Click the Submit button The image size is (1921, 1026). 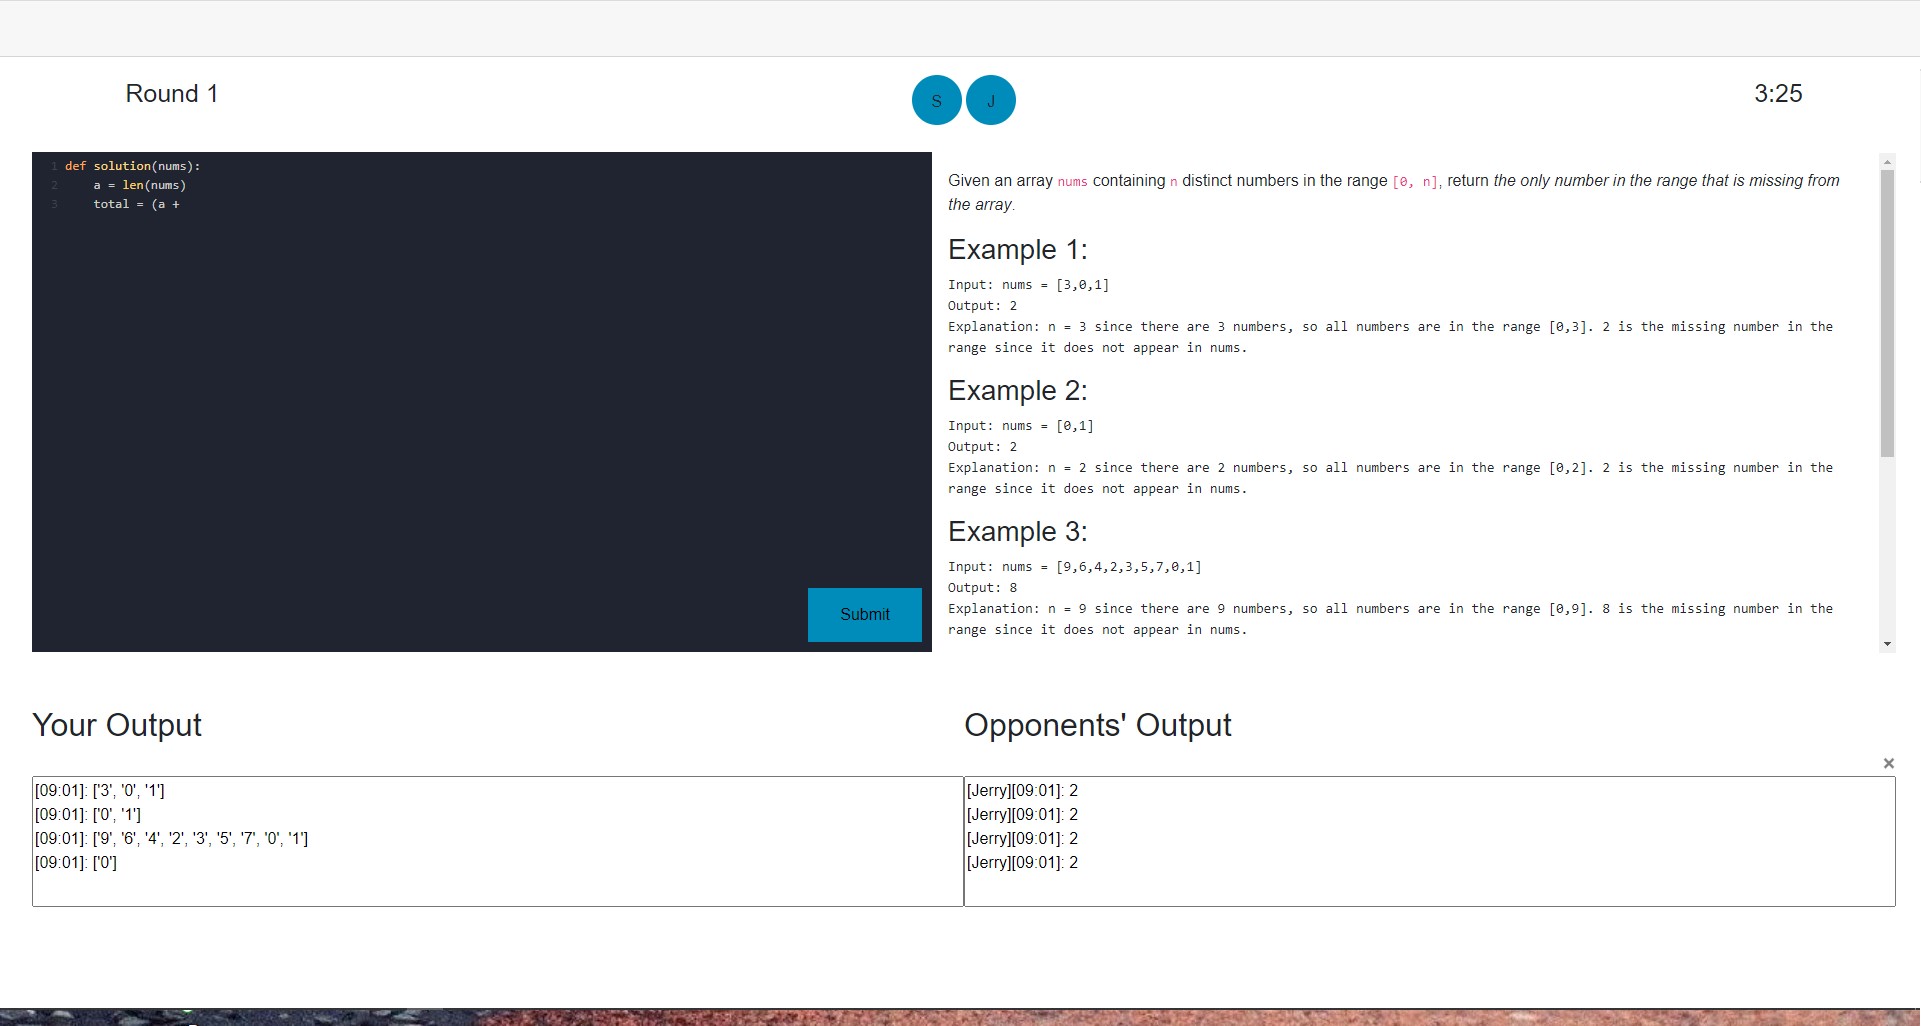point(864,614)
